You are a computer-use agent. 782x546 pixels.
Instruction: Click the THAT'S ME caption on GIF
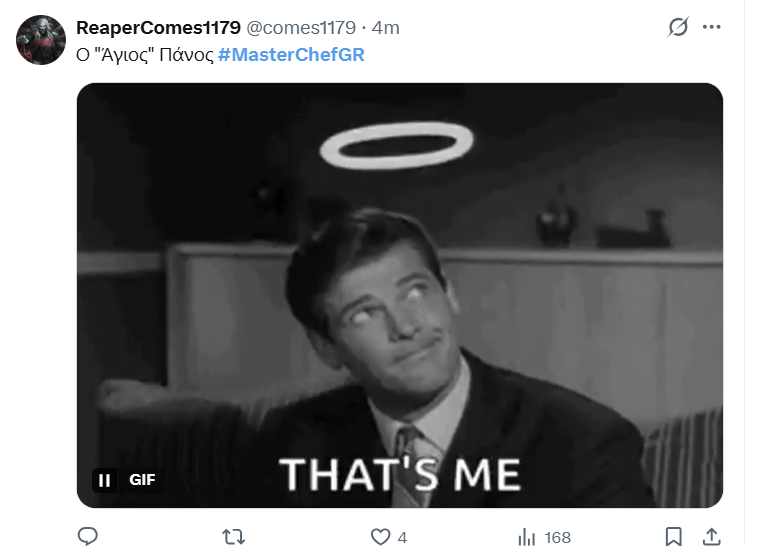coord(400,474)
